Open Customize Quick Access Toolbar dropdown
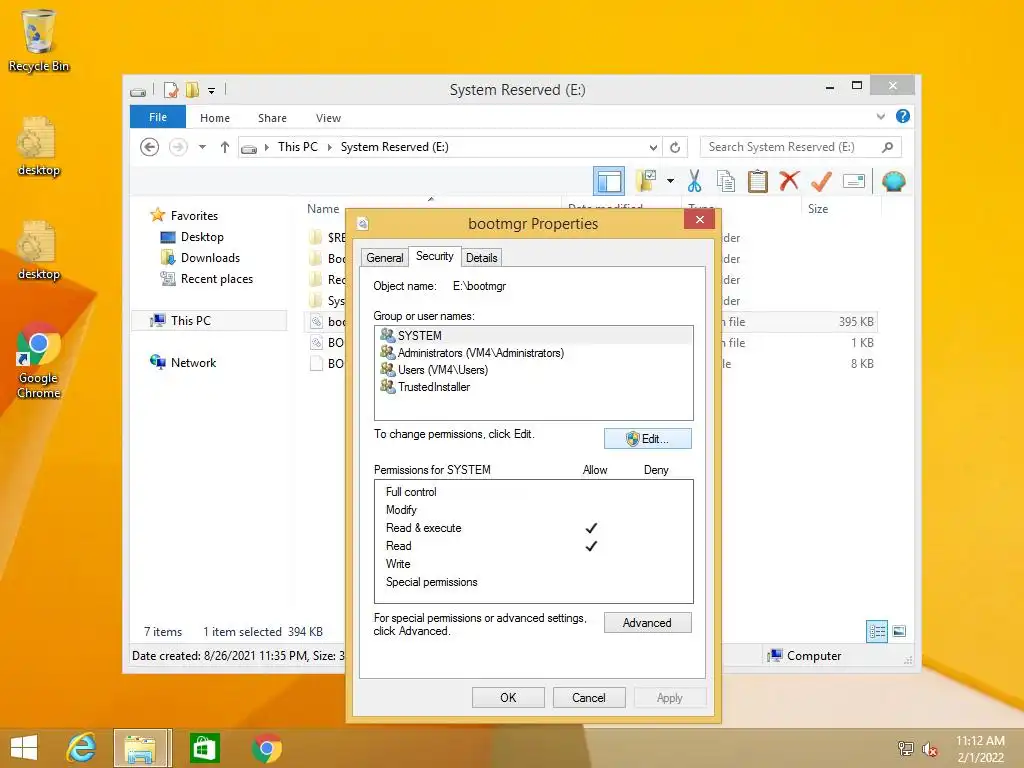This screenshot has width=1024, height=768. coord(212,91)
